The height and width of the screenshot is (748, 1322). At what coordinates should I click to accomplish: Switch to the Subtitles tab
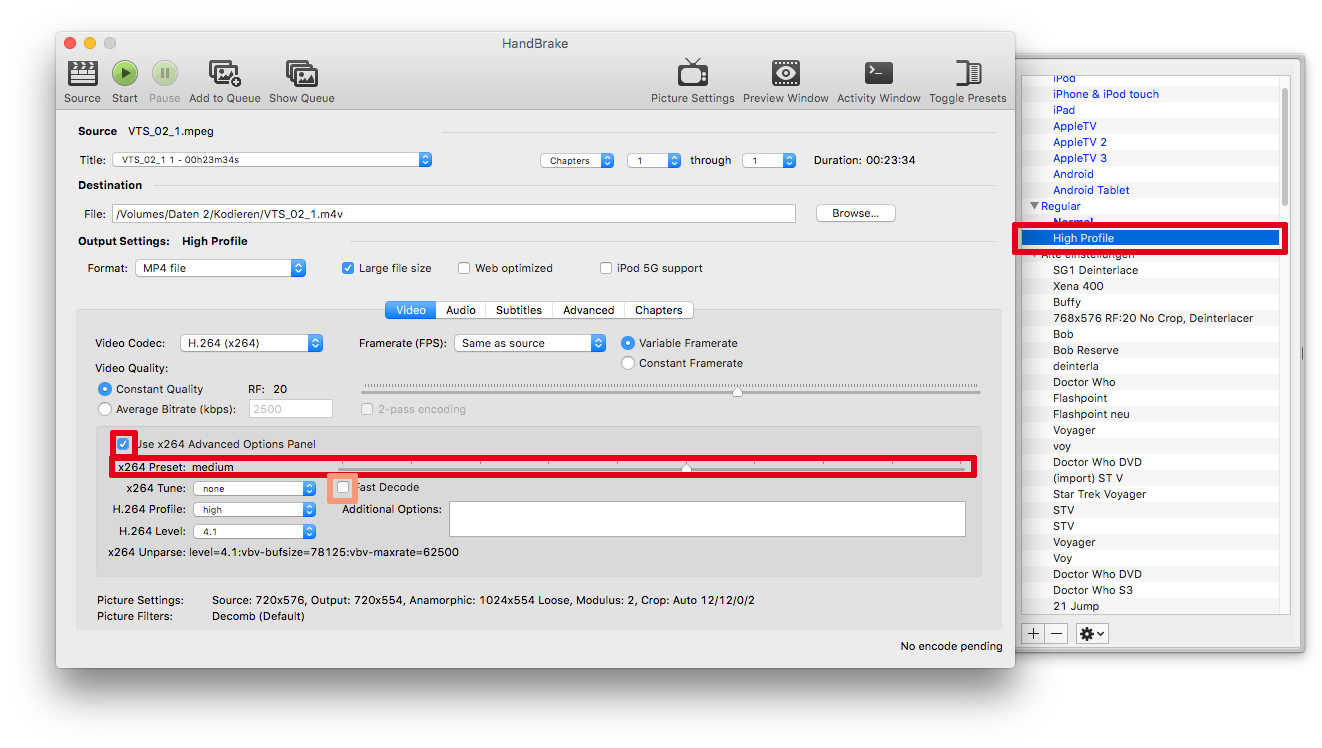click(519, 310)
